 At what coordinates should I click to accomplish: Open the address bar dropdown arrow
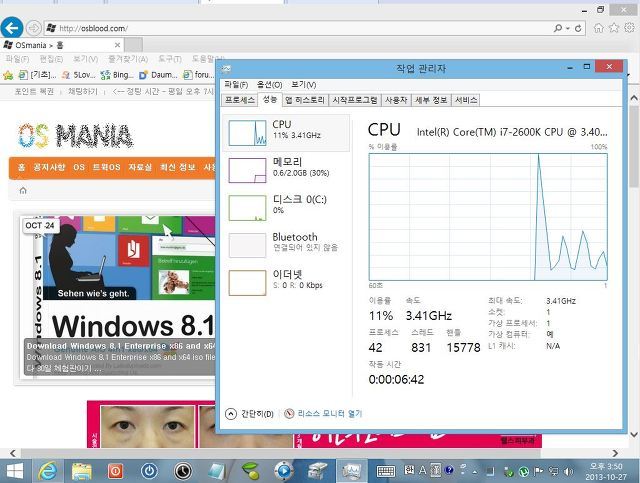pyautogui.click(x=568, y=29)
